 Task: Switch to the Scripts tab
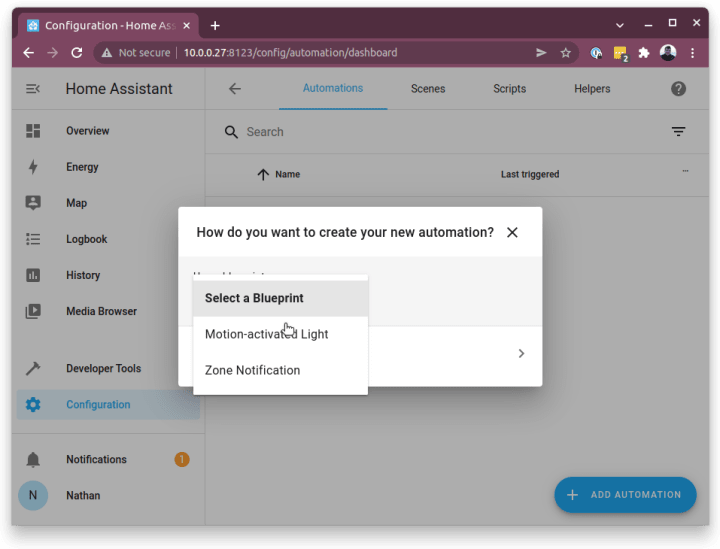coord(510,89)
